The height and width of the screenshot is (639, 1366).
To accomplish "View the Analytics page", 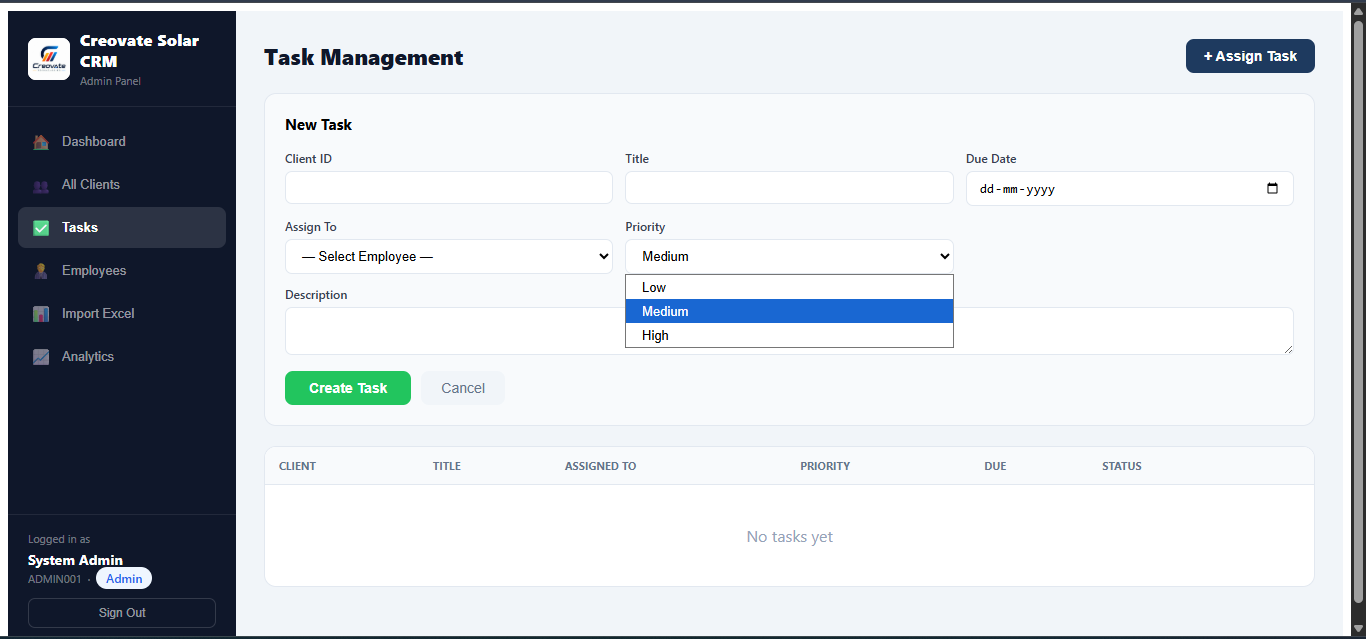I will 122,357.
